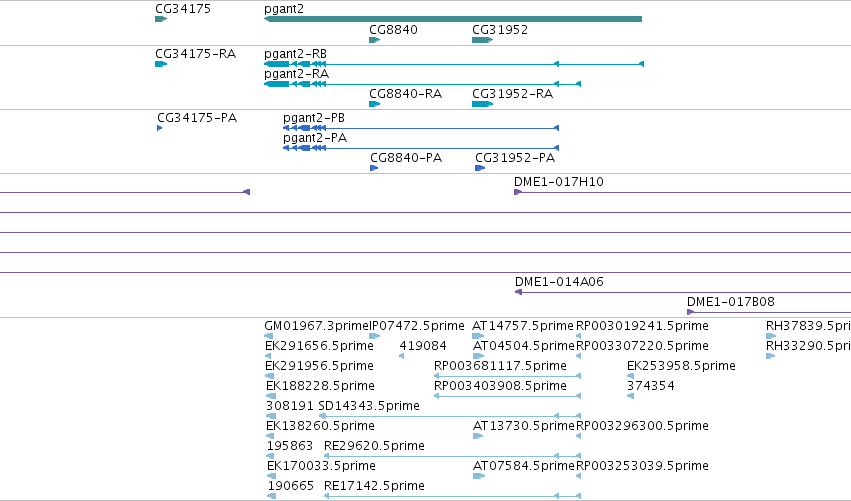Click the CG31952-RA transcript
This screenshot has height=501, width=851.
point(482,104)
